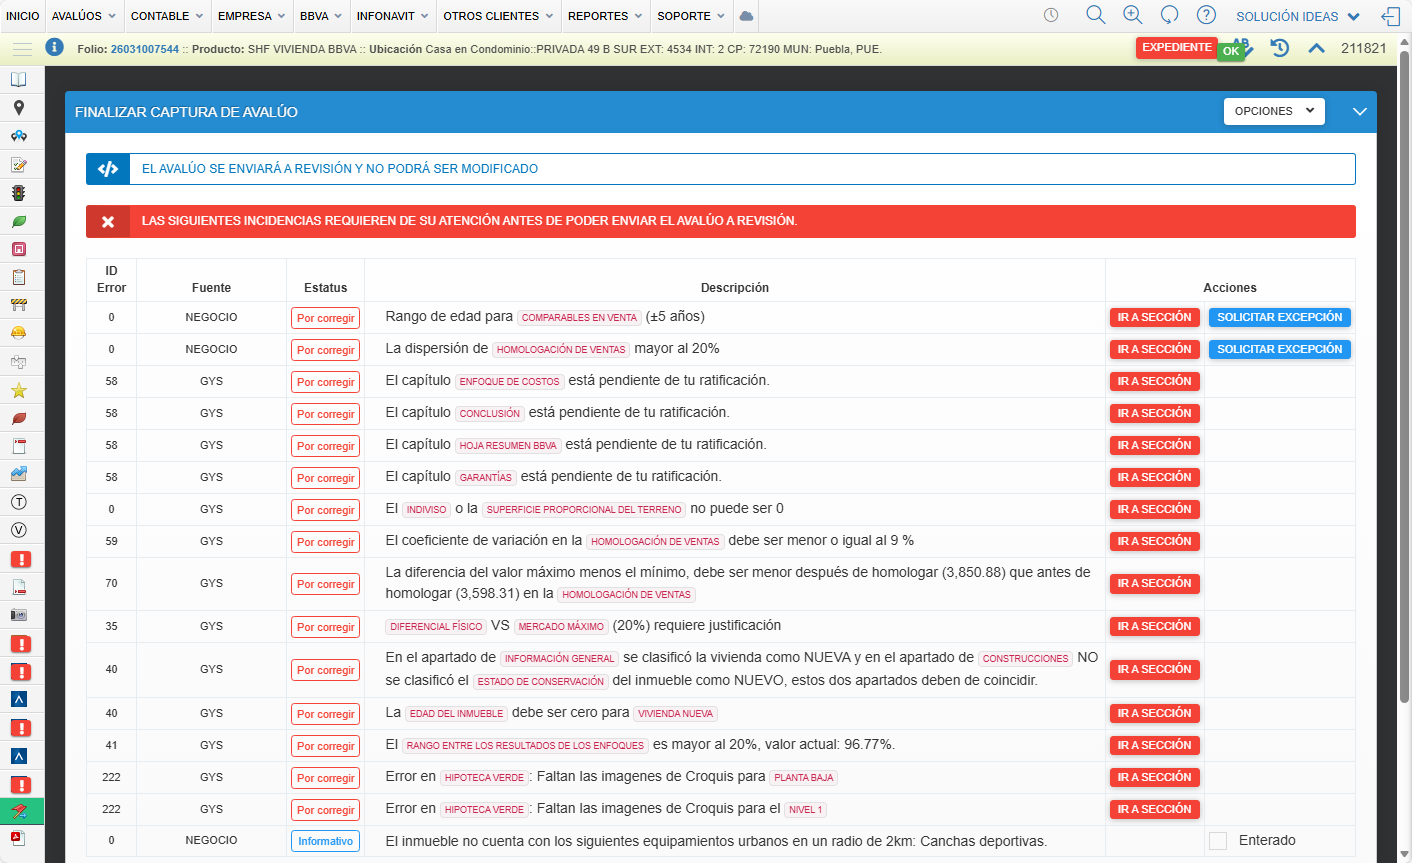Click the zoom-in magnifier icon in top bar
The image size is (1412, 863).
click(1132, 15)
